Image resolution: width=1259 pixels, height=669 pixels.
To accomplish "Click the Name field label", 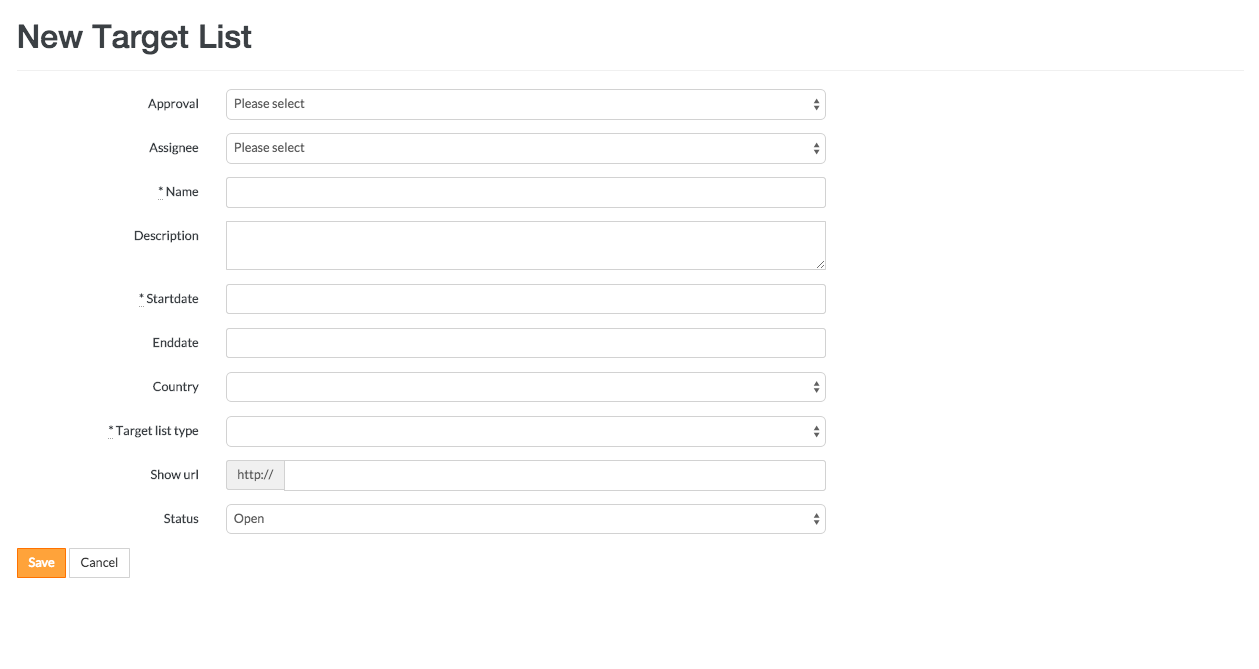I will click(182, 192).
